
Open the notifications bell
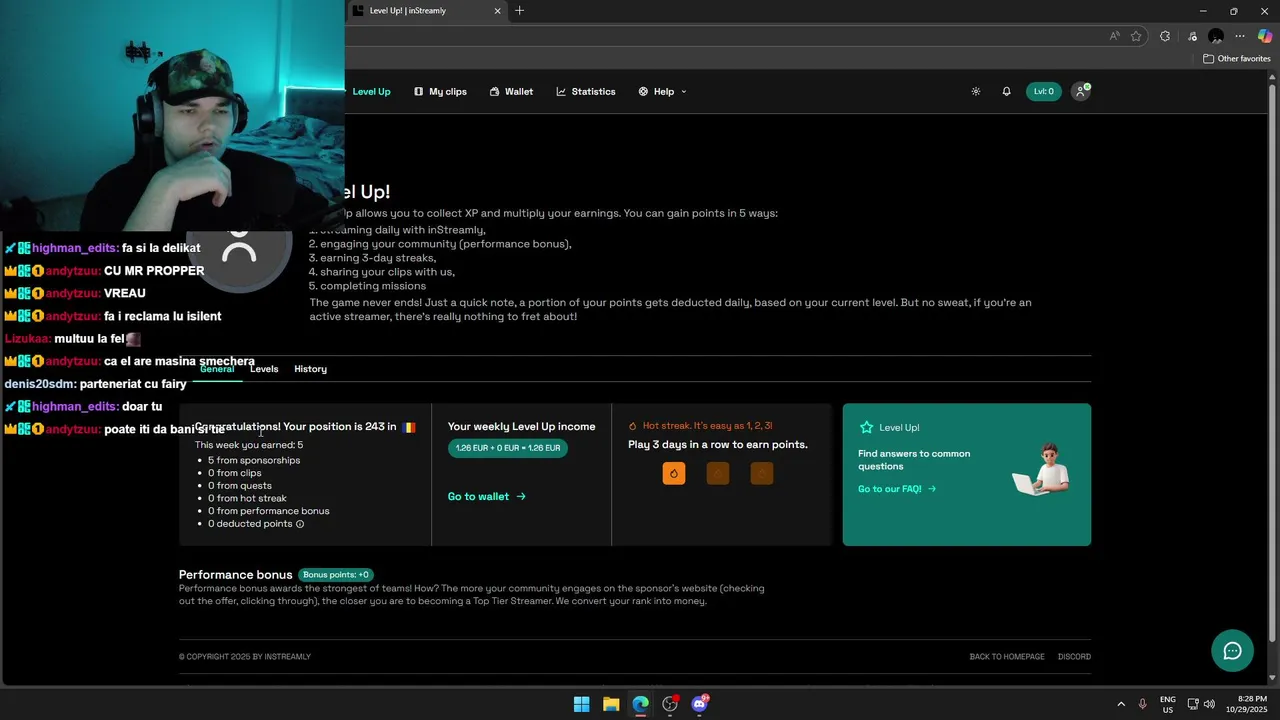1006,91
